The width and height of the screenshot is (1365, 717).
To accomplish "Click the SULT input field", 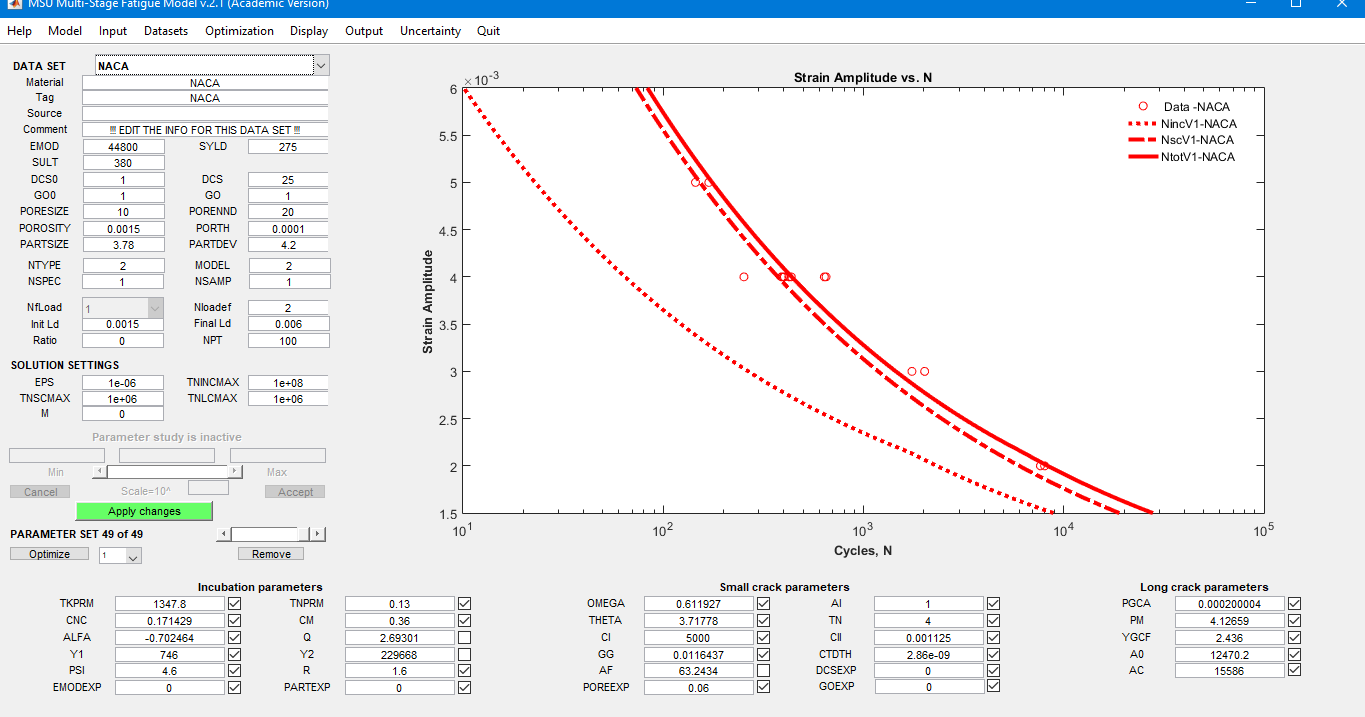I will tap(123, 163).
